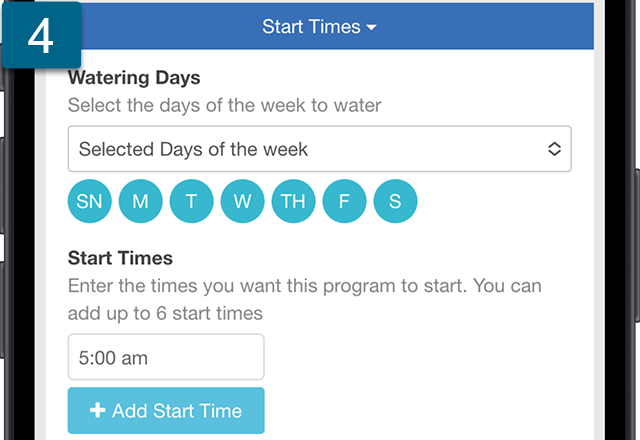Viewport: 640px width, 440px height.
Task: Toggle the Wednesday (W) watering day
Action: point(242,201)
